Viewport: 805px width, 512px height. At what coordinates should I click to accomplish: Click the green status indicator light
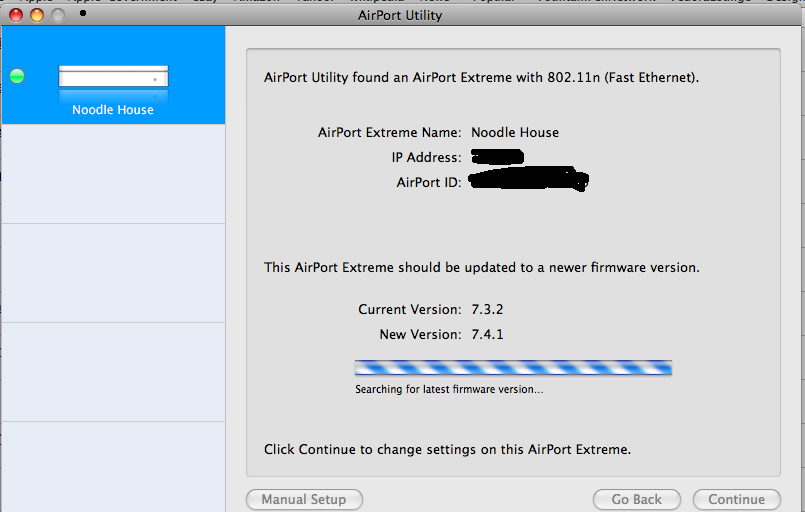[17, 76]
